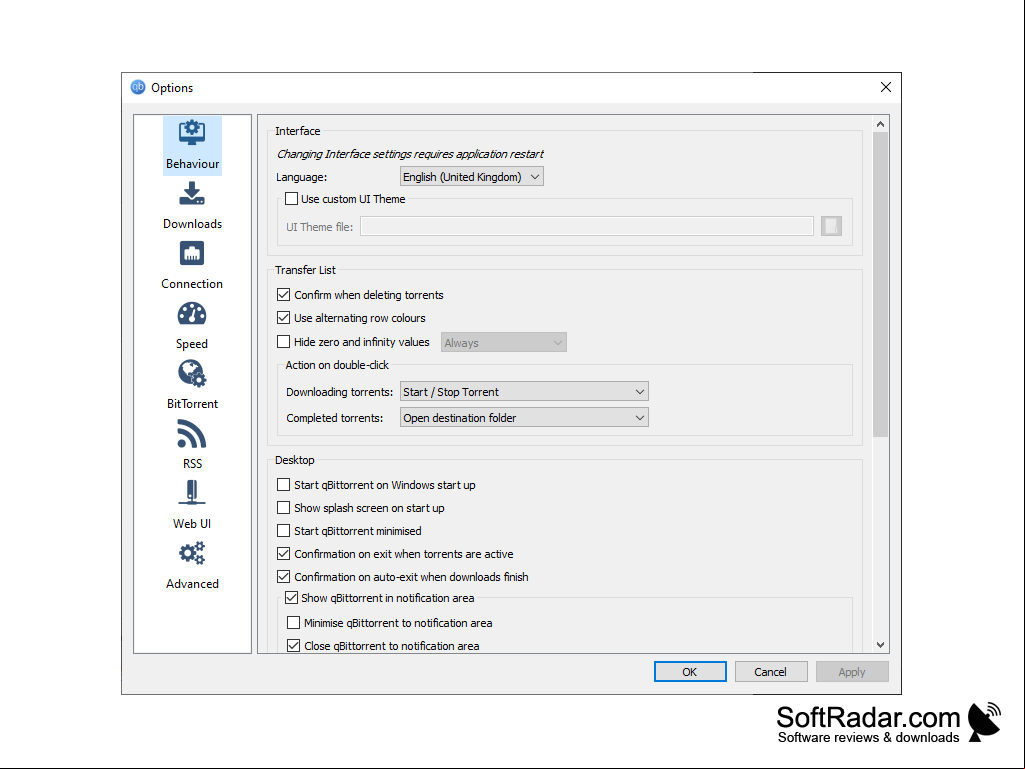Click the Cancel button
The height and width of the screenshot is (769, 1025).
[771, 672]
